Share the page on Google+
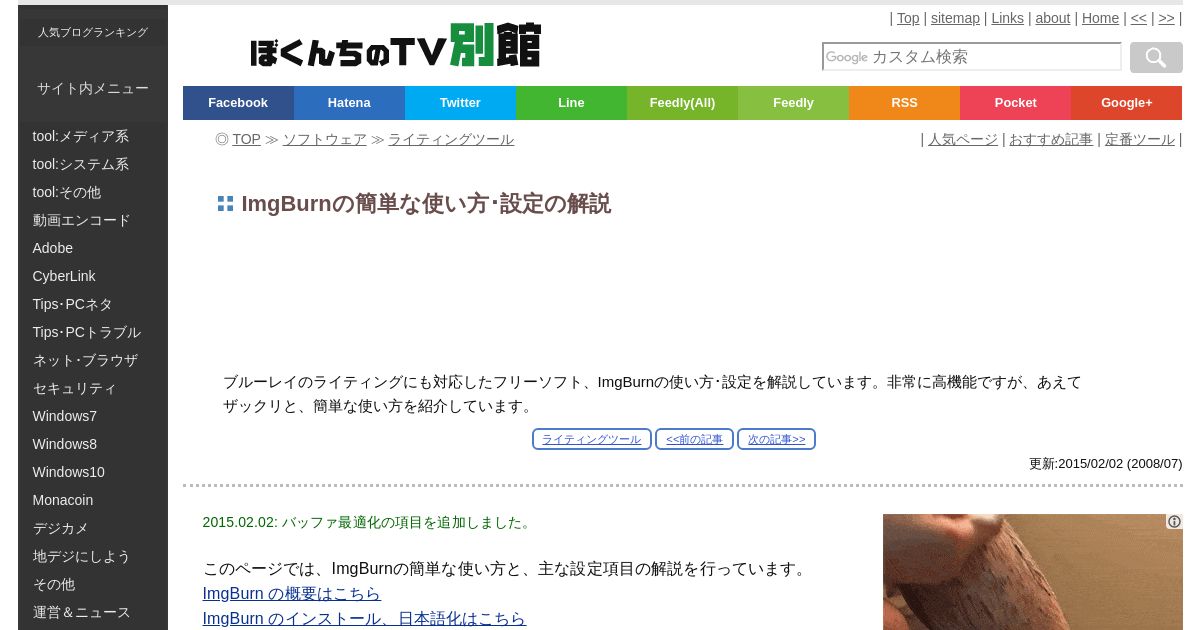The width and height of the screenshot is (1200, 630). point(1126,103)
